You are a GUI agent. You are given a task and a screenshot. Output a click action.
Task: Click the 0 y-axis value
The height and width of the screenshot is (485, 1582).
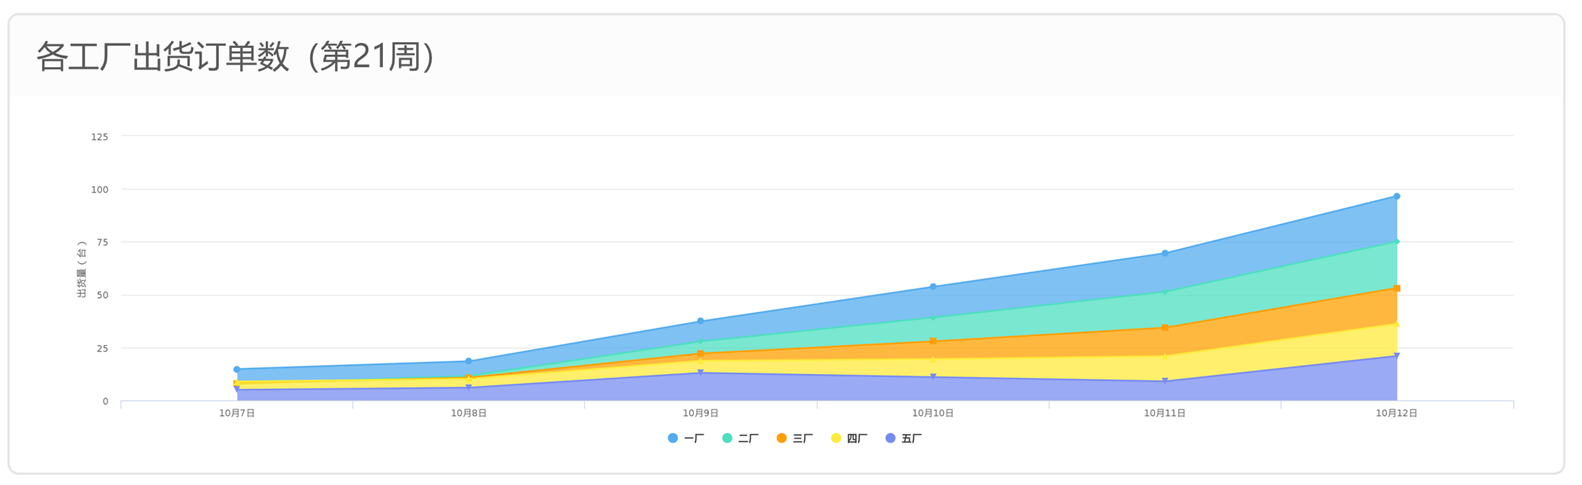[x=106, y=401]
